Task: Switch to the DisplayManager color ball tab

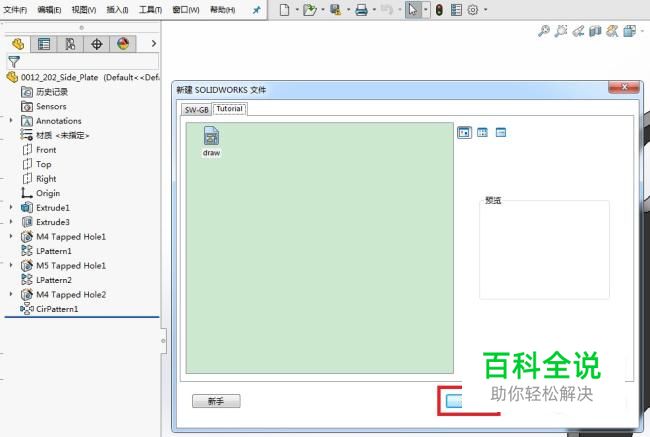Action: [x=123, y=44]
